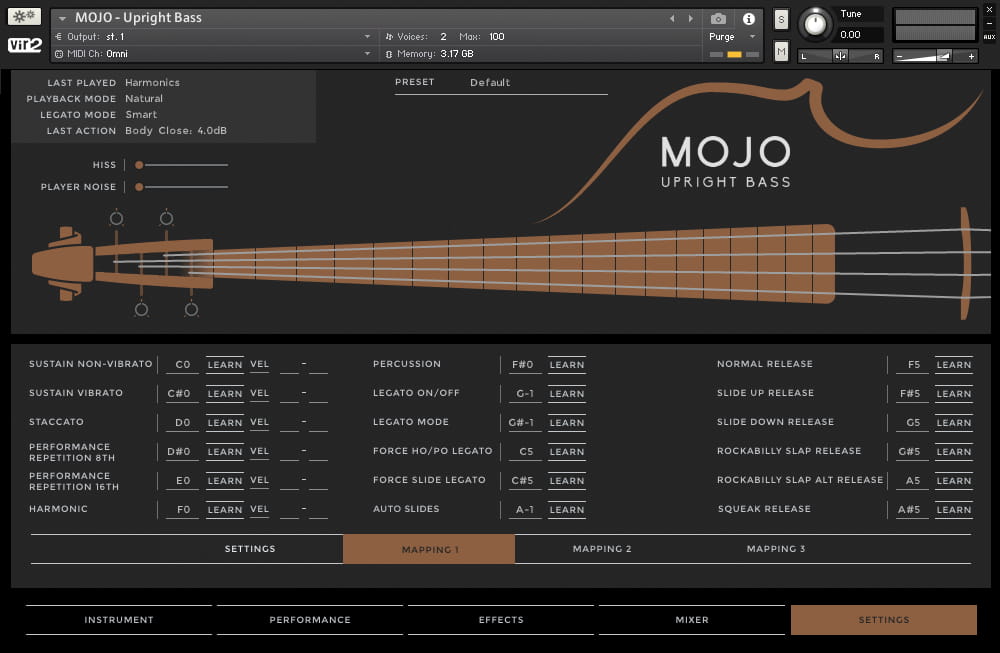Open the Output st.1 dropdown
This screenshot has width=1000, height=653.
(213, 37)
